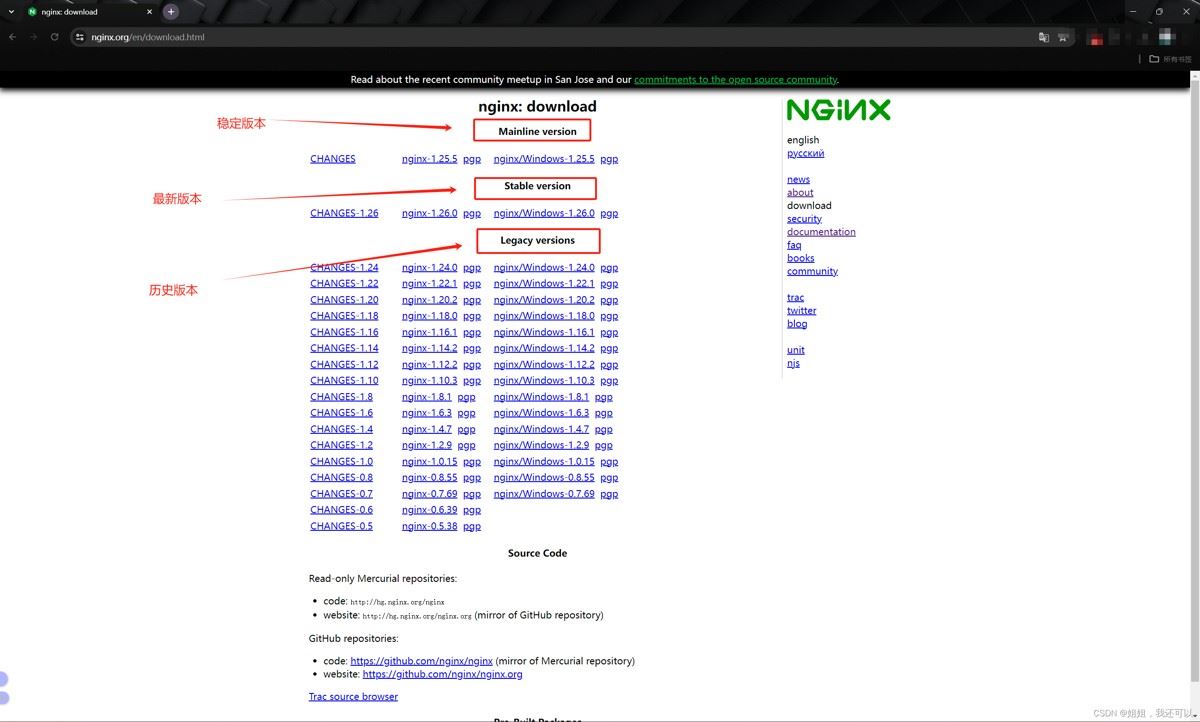Close the nginx: download tab
1200x722 pixels.
150,12
